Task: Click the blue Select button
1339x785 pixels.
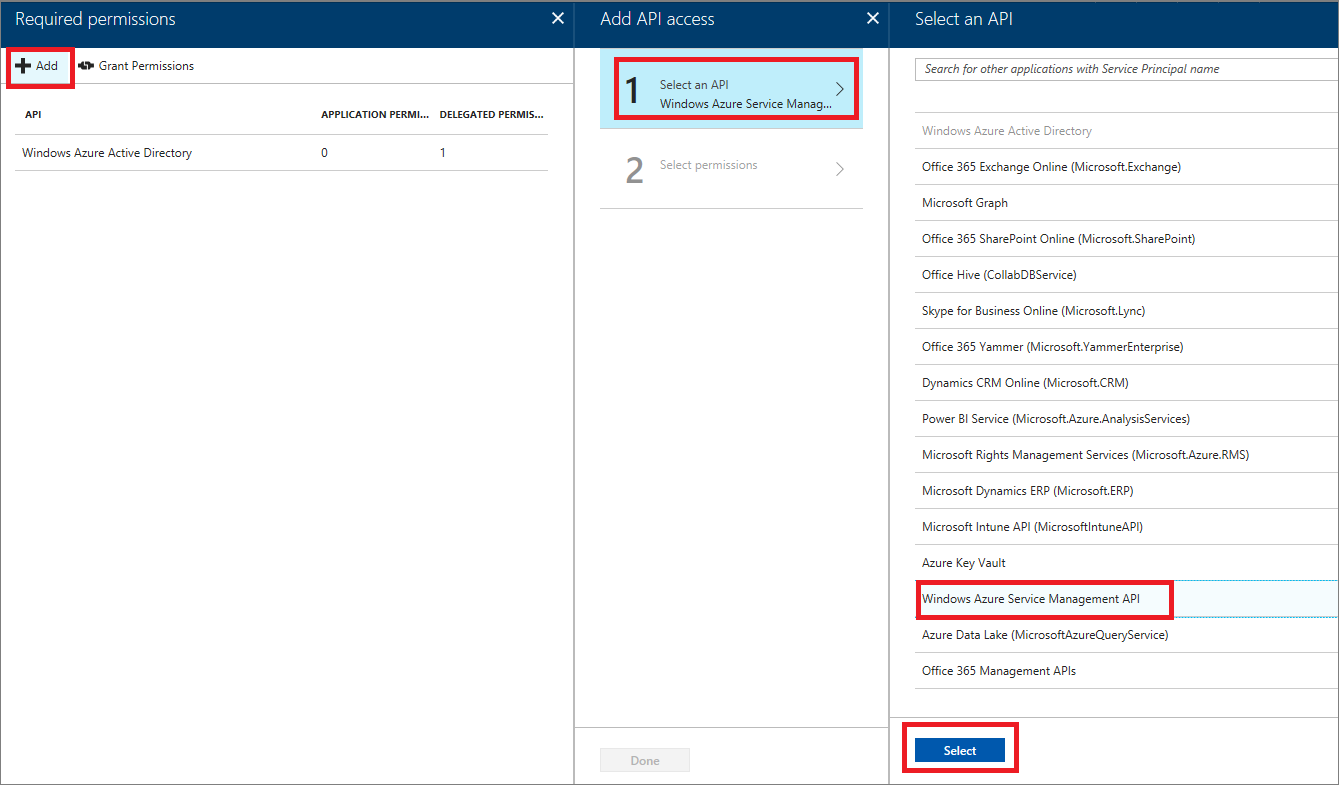Action: click(959, 749)
